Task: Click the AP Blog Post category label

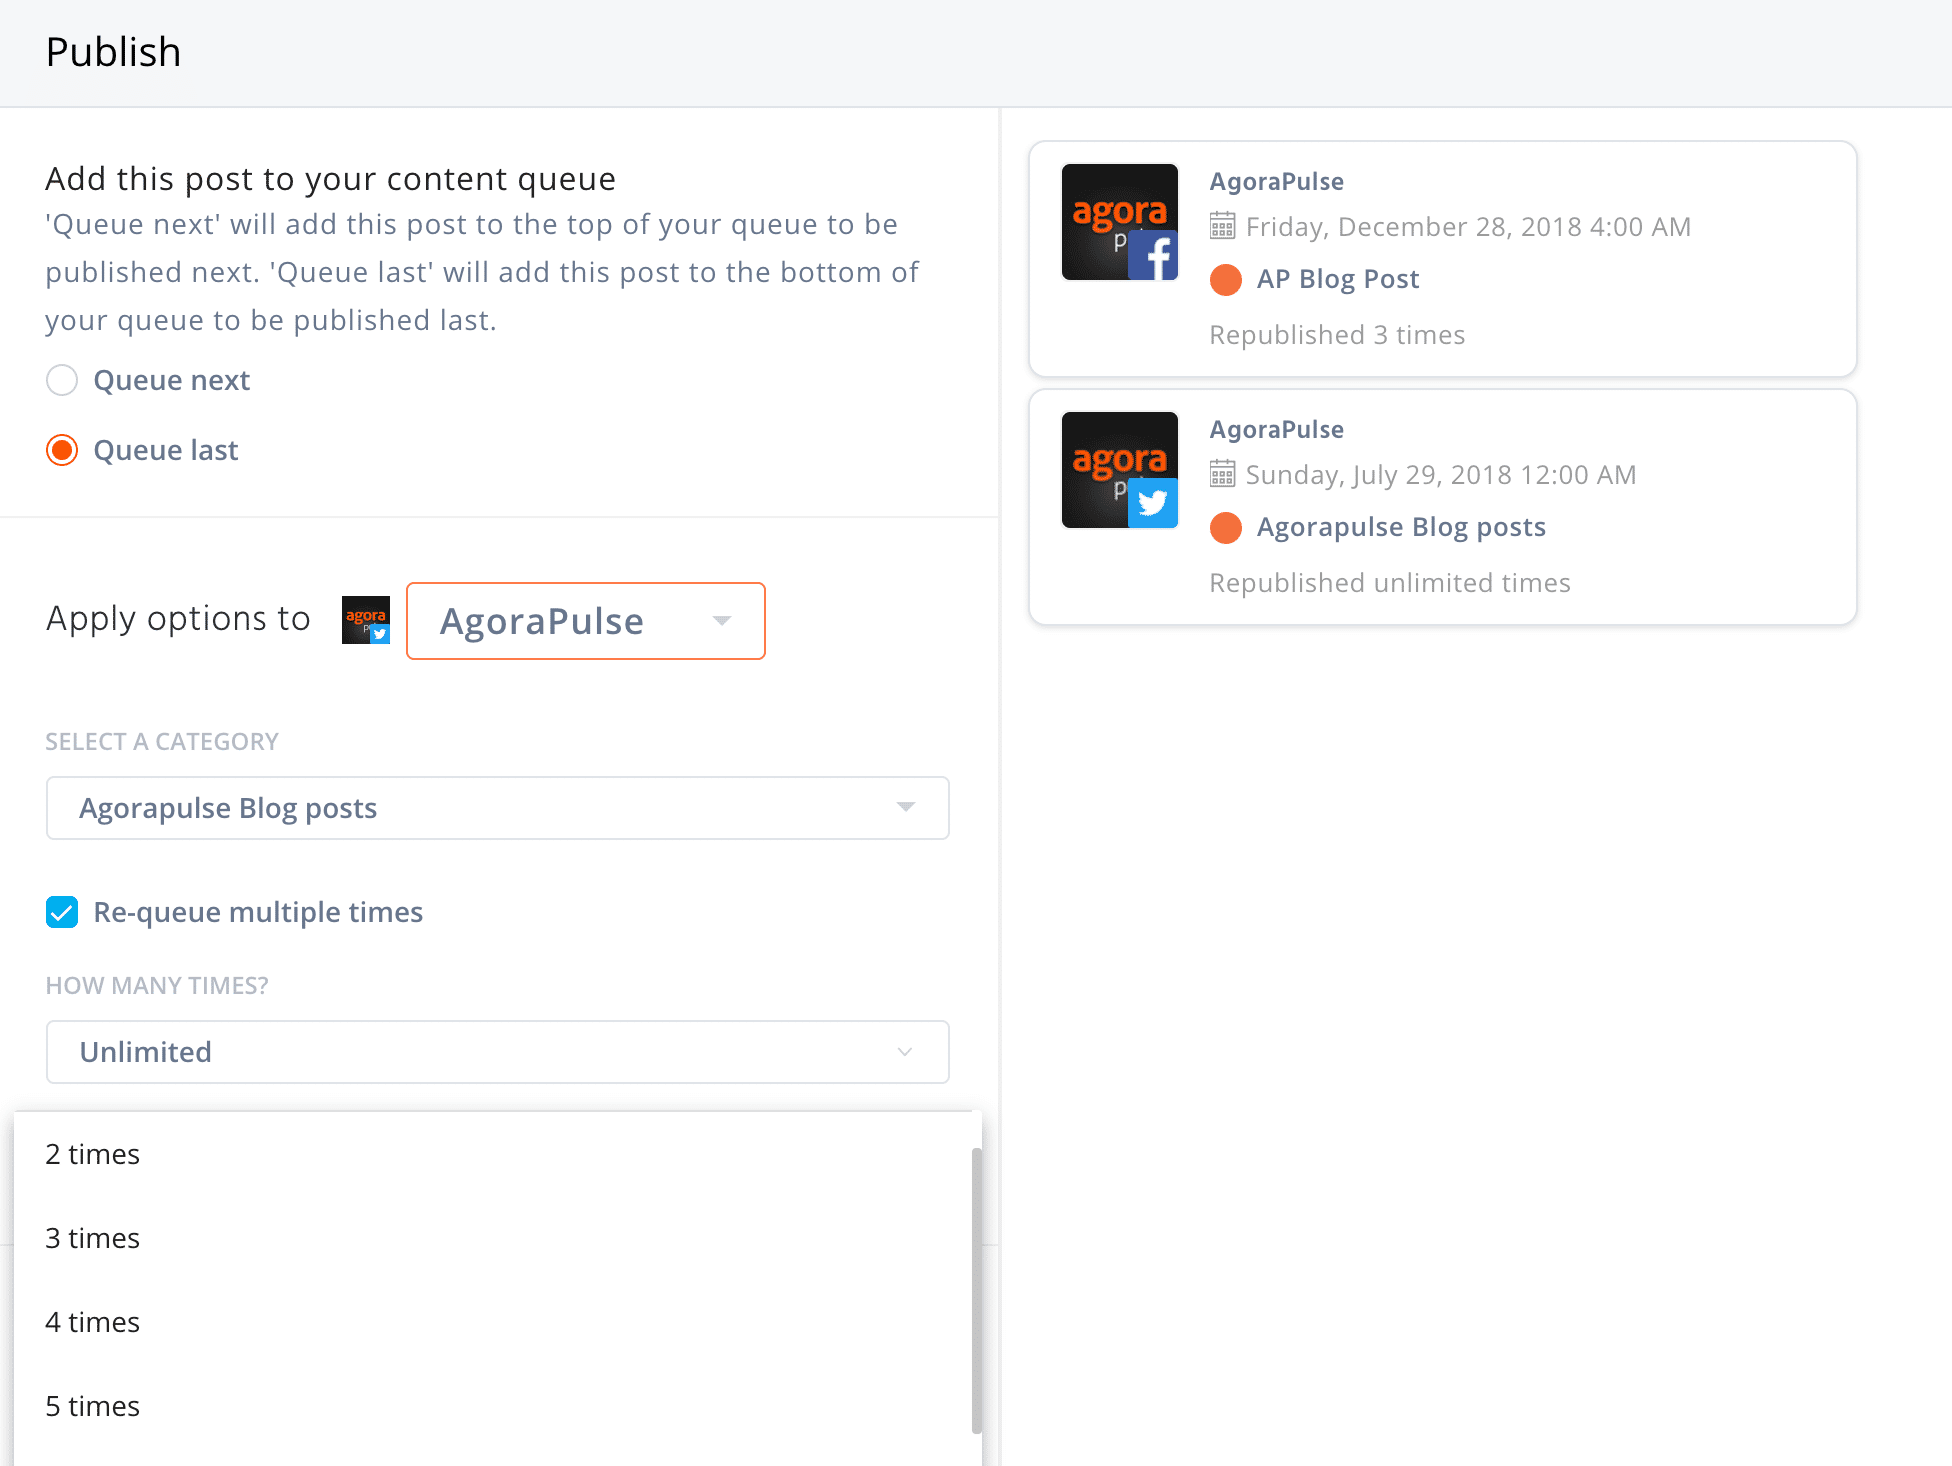Action: pos(1338,279)
